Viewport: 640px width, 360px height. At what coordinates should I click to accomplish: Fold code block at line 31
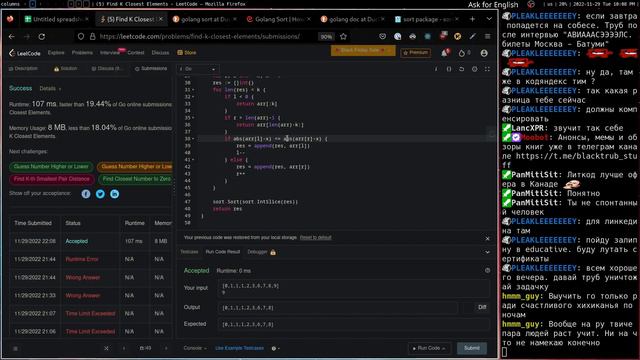point(193,90)
